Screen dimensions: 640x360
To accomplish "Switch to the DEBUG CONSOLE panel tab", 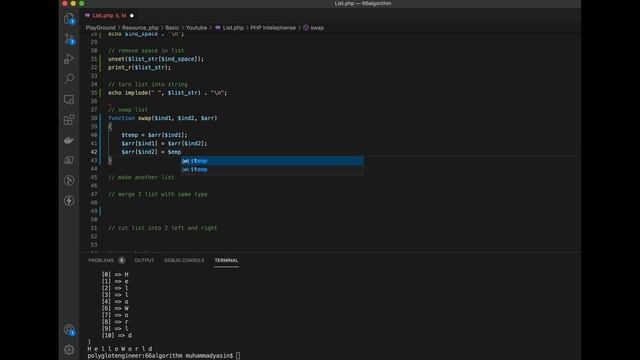I will pyautogui.click(x=184, y=260).
